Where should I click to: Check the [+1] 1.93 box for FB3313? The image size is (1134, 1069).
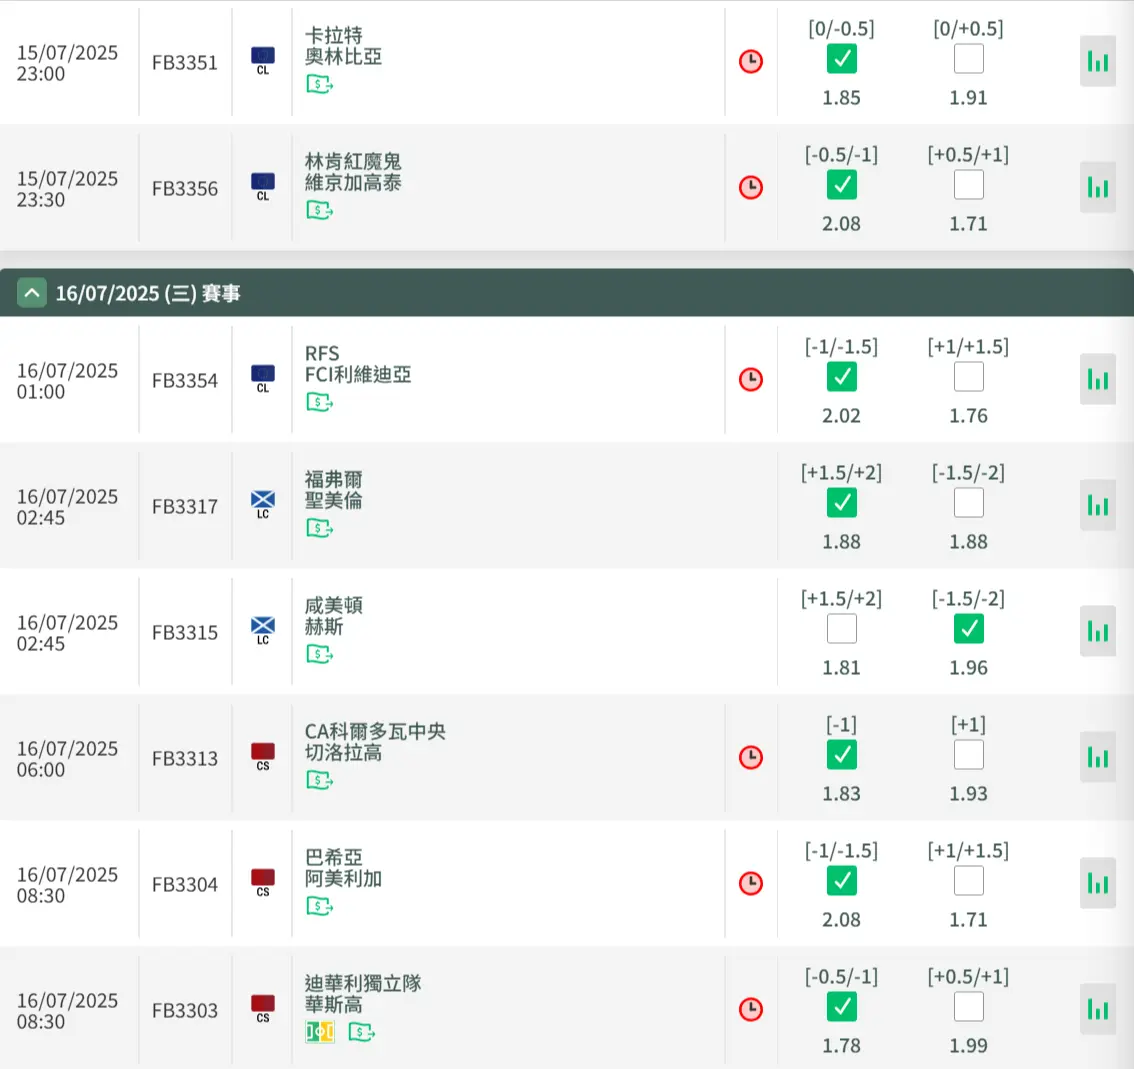click(968, 755)
